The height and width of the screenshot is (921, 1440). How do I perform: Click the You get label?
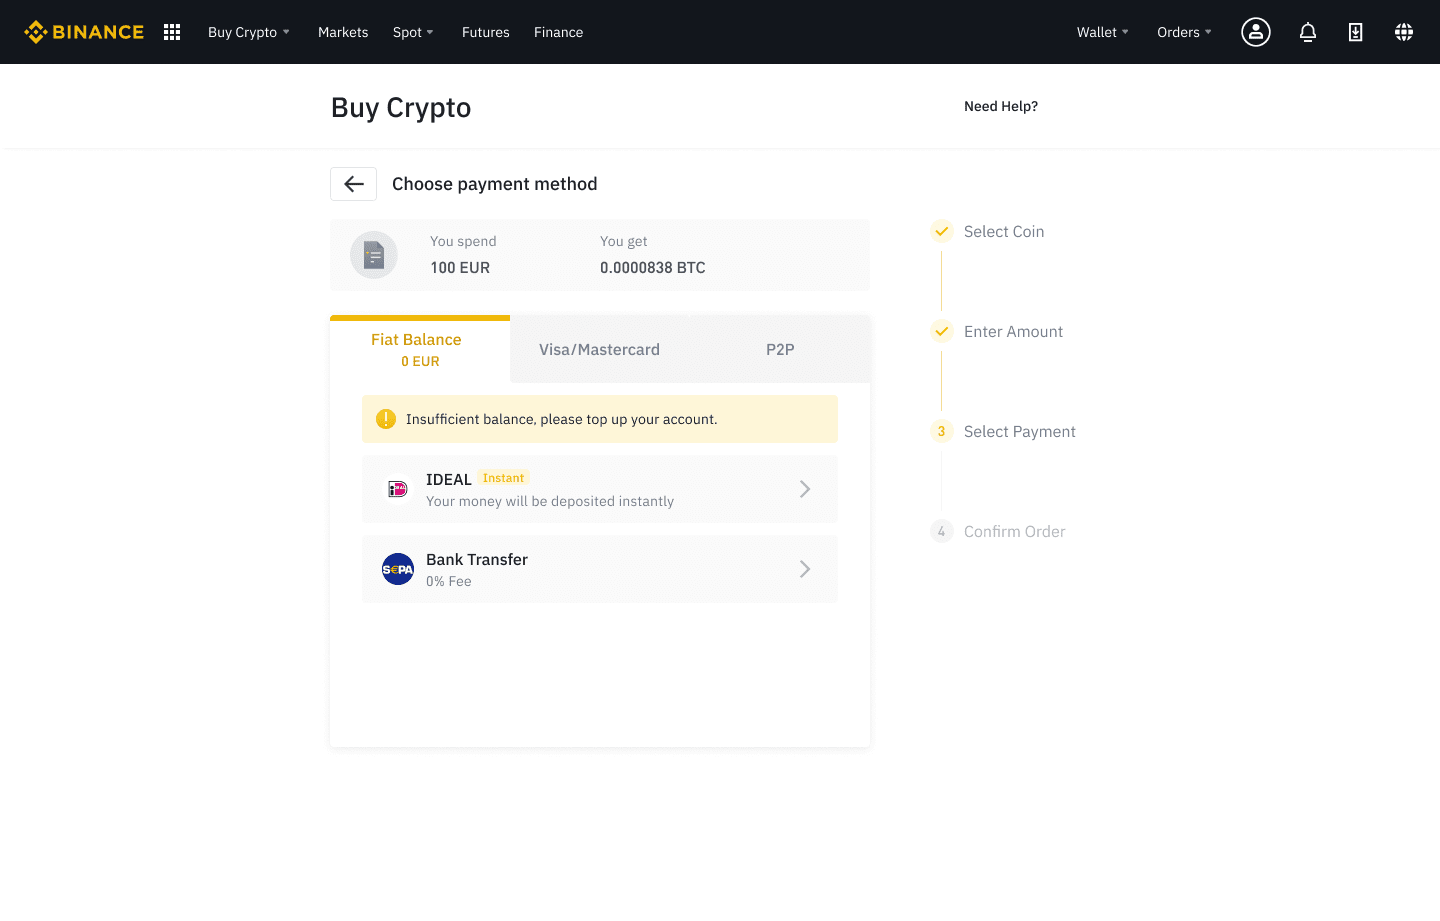click(x=624, y=241)
